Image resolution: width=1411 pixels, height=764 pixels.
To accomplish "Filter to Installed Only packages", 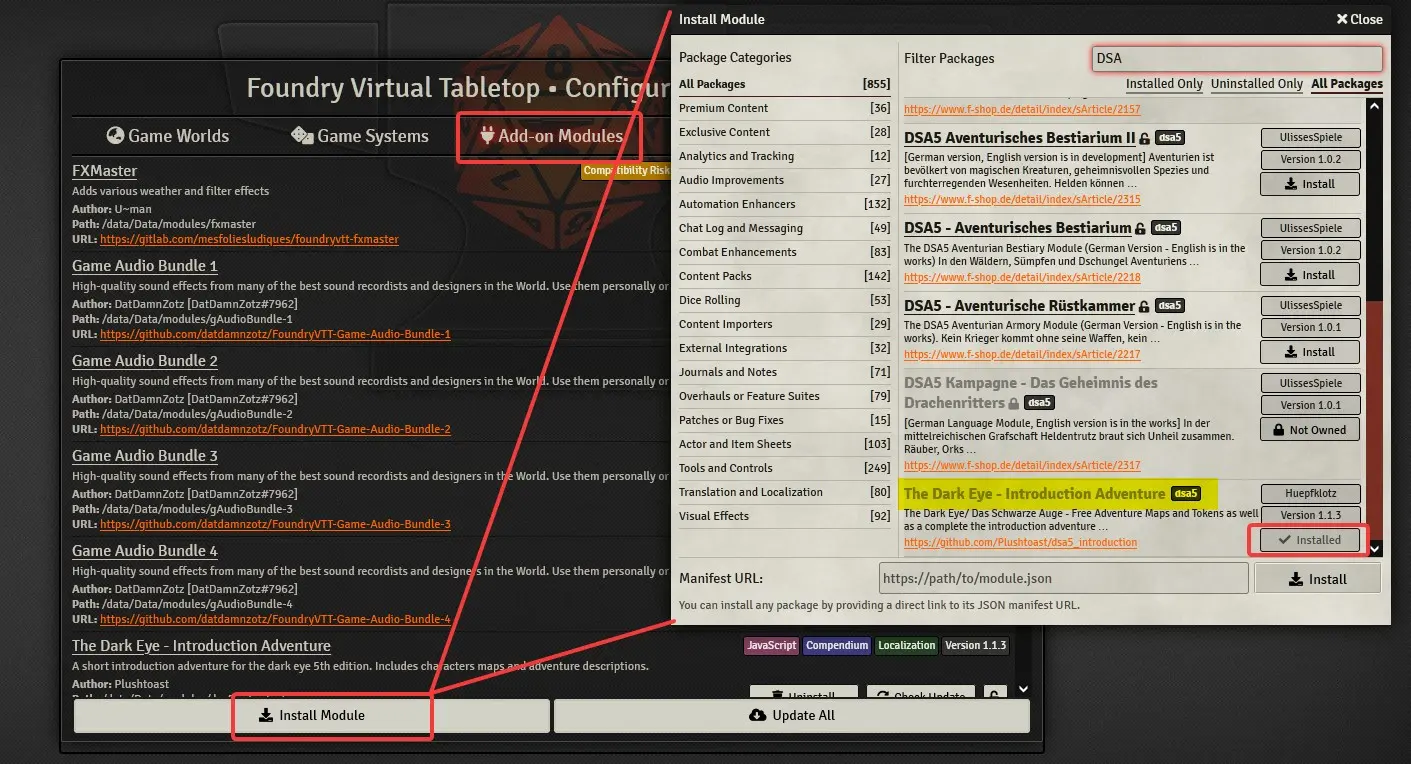I will pos(1164,84).
